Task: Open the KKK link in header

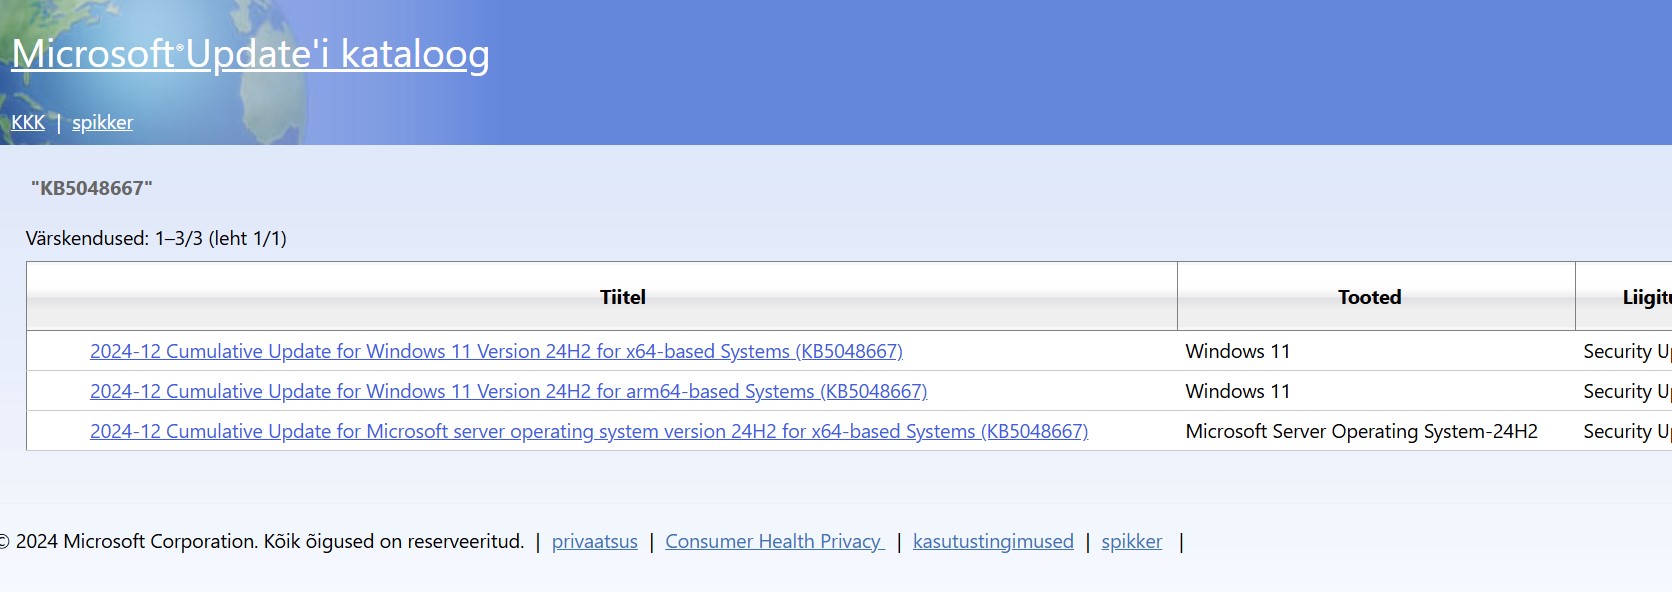Action: click(28, 122)
